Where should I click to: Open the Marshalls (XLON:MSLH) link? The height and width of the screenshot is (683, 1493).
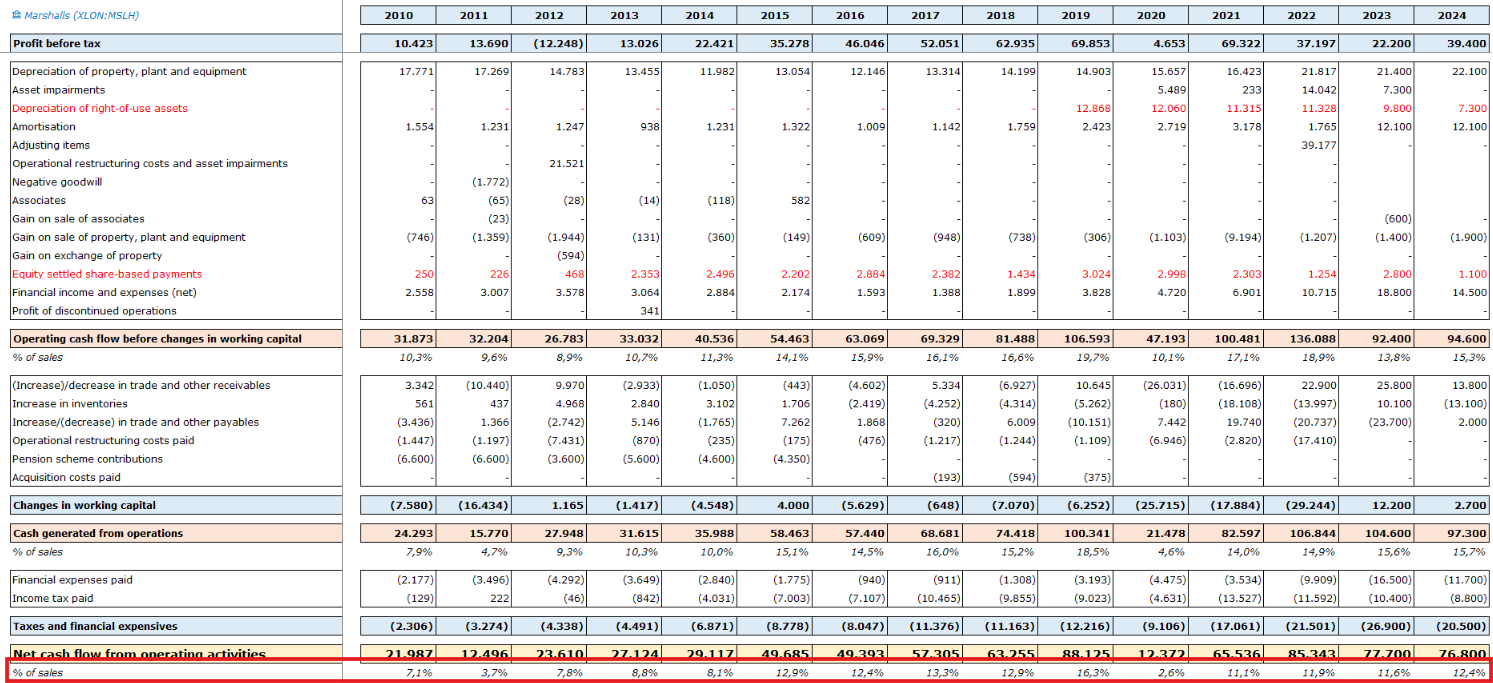coord(80,16)
